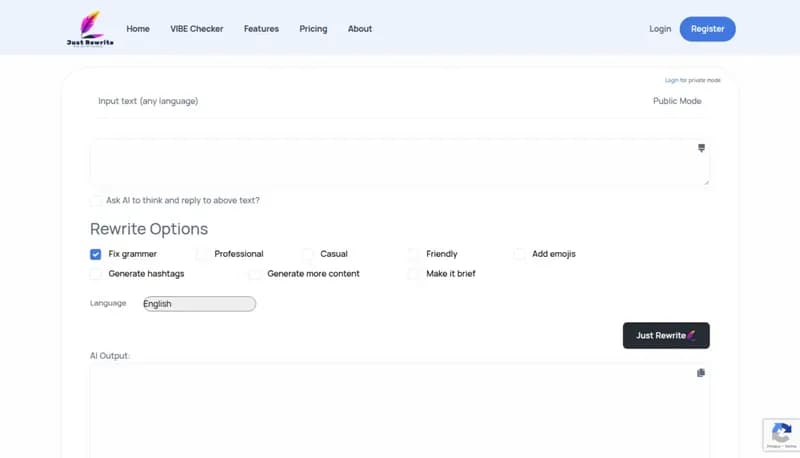Click the reCAPTCHA badge
This screenshot has height=458, width=800.
[781, 435]
